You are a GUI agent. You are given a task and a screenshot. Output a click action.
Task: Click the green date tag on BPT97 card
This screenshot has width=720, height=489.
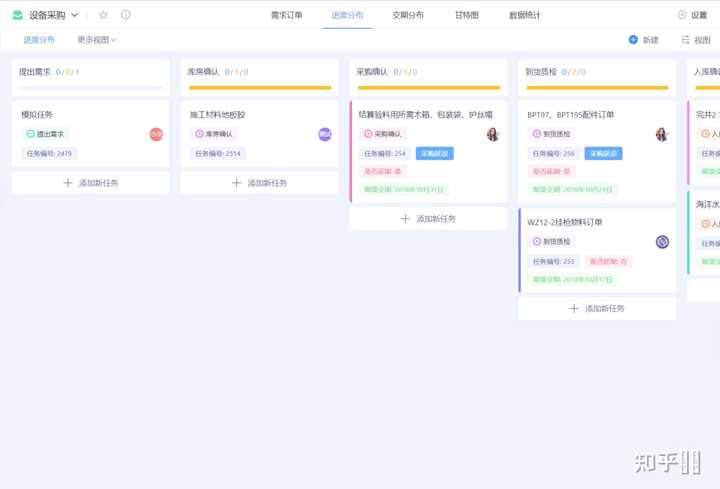[x=573, y=189]
